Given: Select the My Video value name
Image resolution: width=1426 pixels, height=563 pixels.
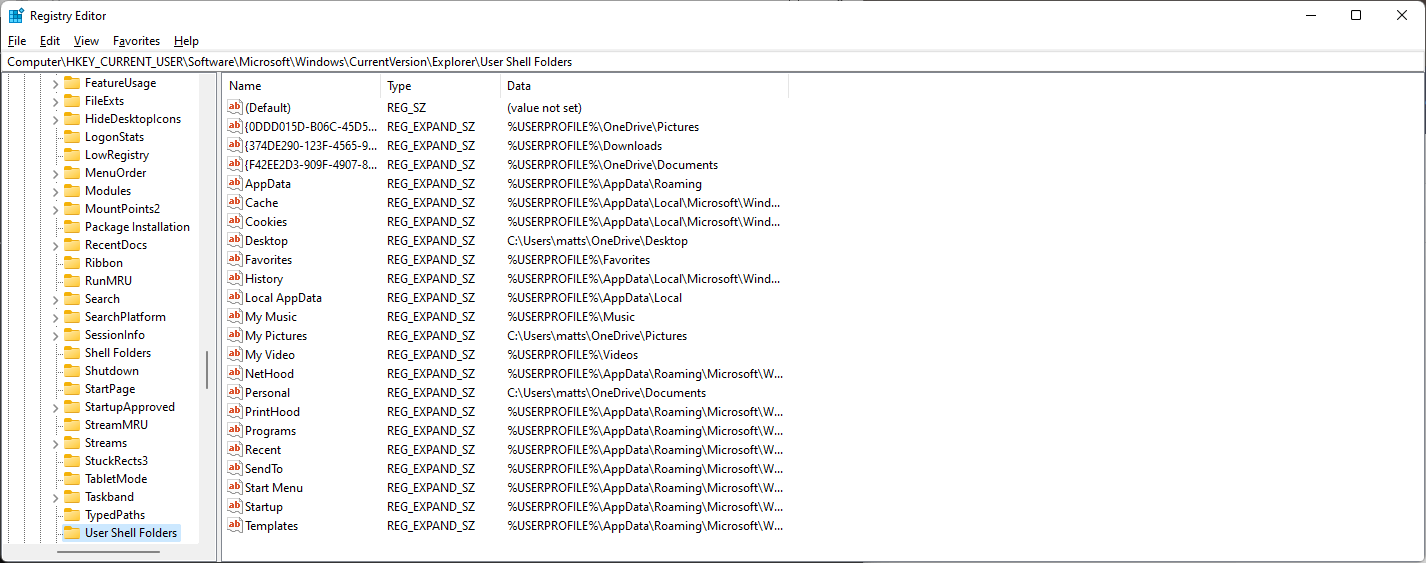Looking at the screenshot, I should click(270, 354).
